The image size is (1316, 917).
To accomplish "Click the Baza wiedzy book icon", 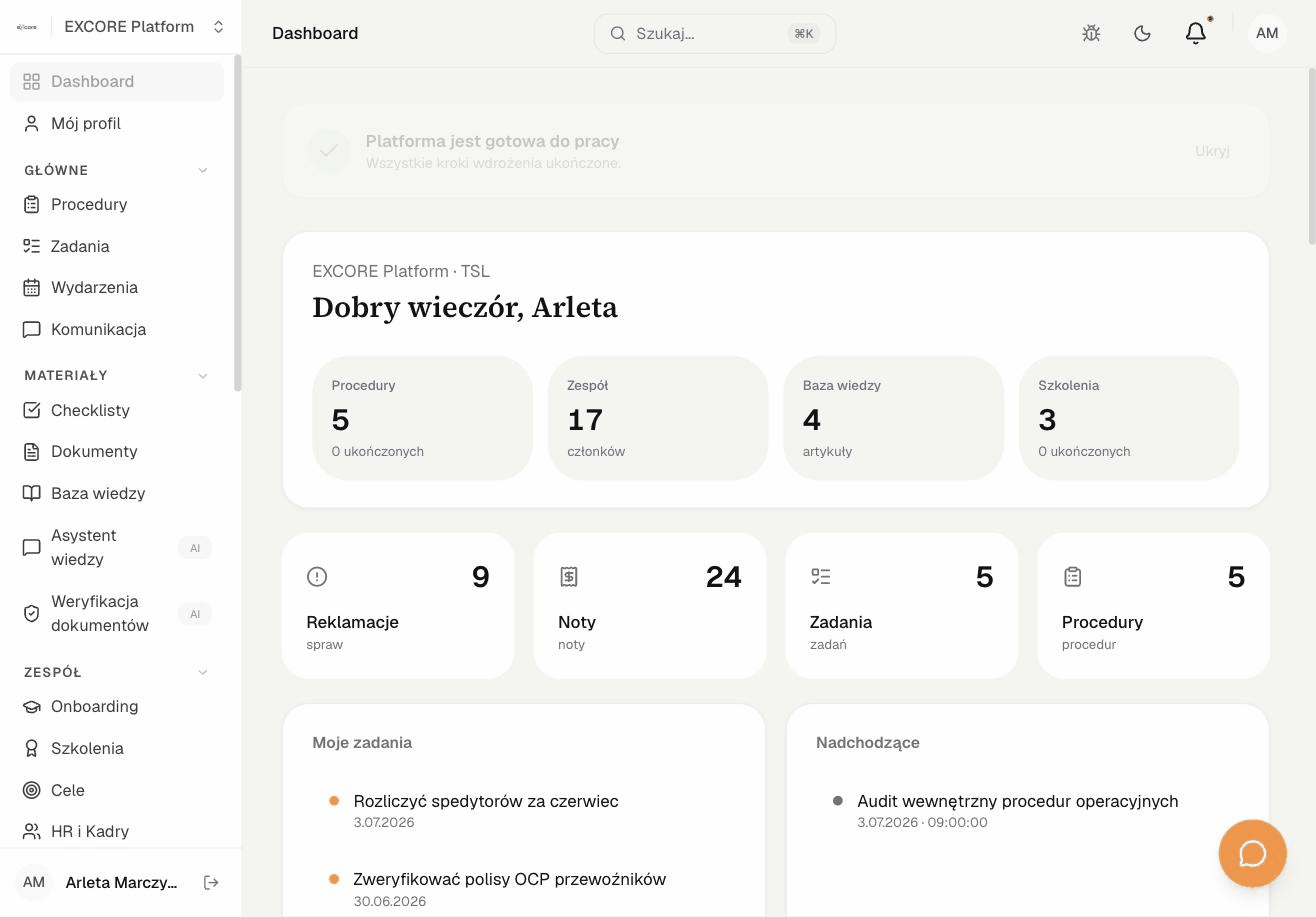I will 32,493.
